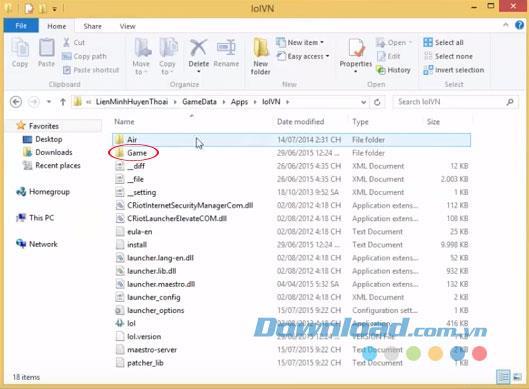Screen dimensions: 529x389
Task: Open the Easy access dropdown
Action: (303, 56)
